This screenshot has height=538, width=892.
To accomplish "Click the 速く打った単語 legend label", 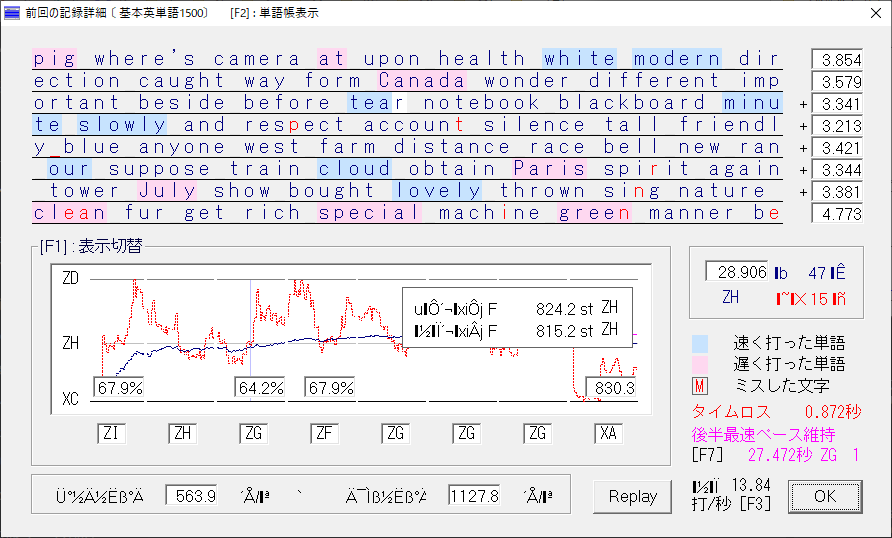I will click(x=789, y=343).
